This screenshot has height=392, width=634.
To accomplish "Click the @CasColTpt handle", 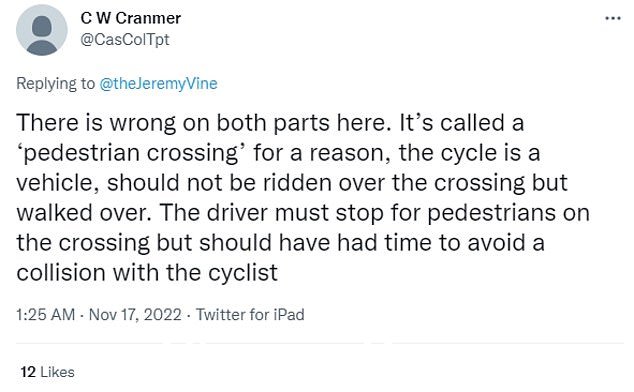I will (x=125, y=40).
